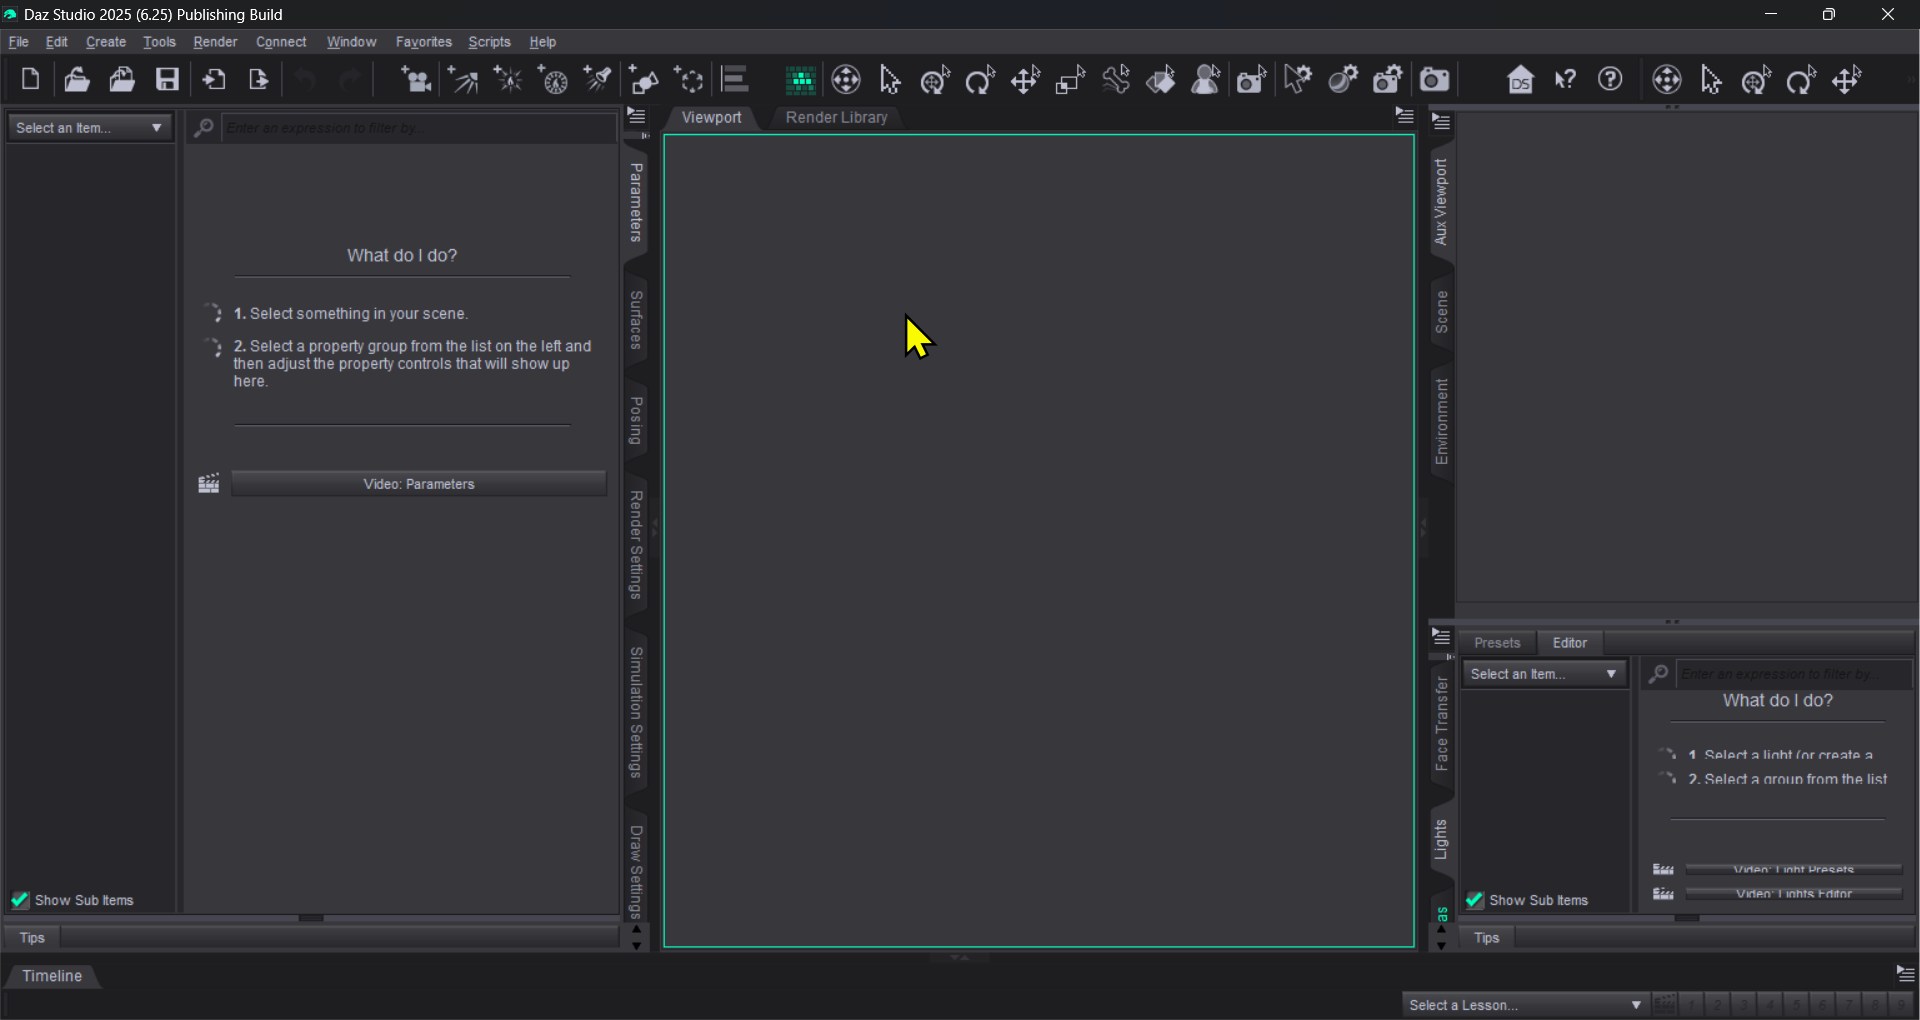
Task: Toggle Show Sub Items in Parameters pane
Action: 20,900
